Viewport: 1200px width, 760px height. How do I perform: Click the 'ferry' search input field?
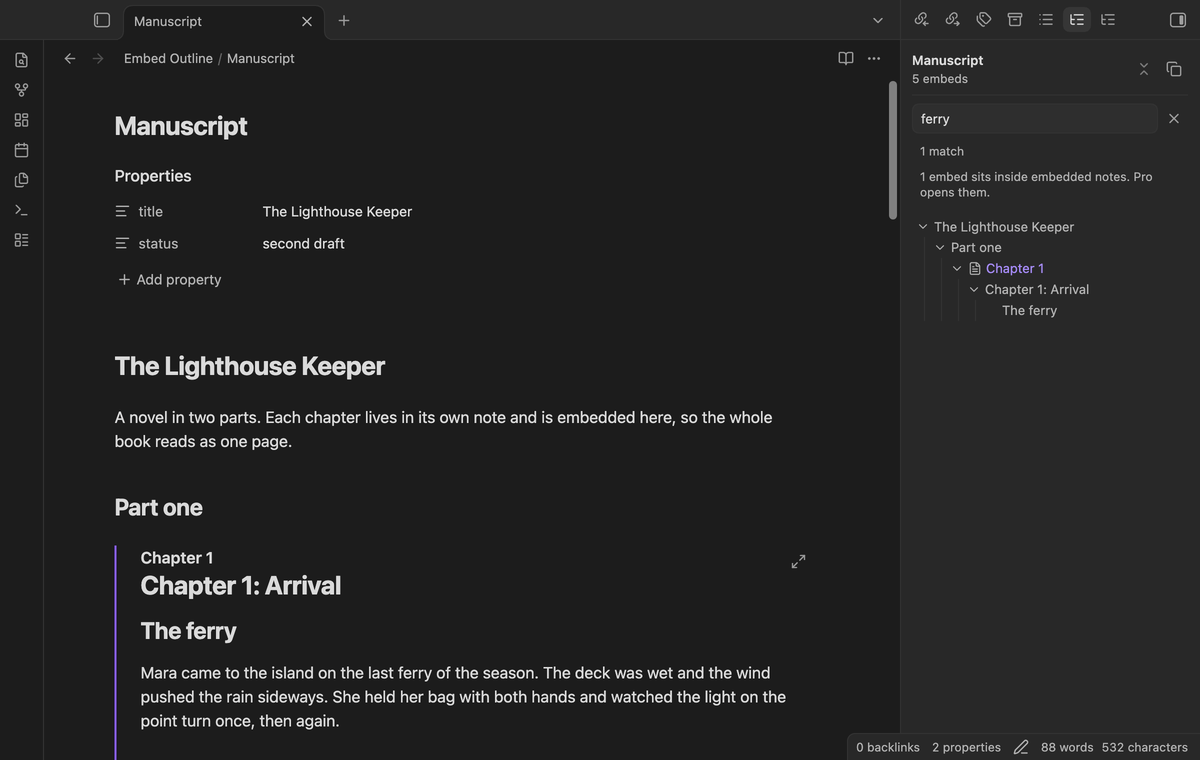pyautogui.click(x=1035, y=119)
